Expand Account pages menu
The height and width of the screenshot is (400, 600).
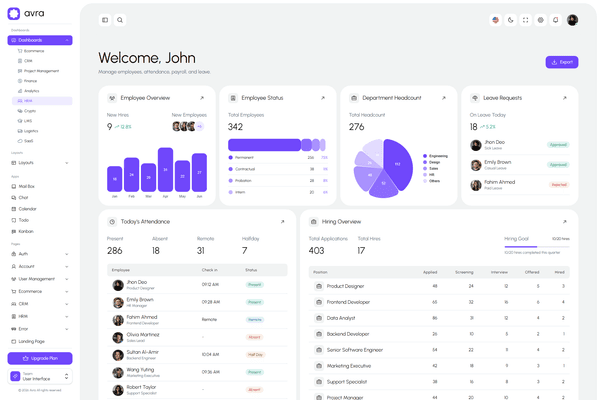click(x=40, y=266)
